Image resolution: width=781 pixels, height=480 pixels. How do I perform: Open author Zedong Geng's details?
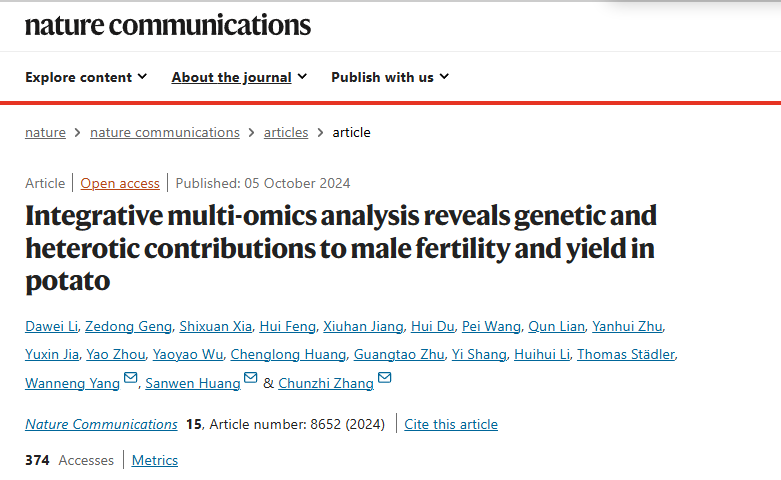128,326
